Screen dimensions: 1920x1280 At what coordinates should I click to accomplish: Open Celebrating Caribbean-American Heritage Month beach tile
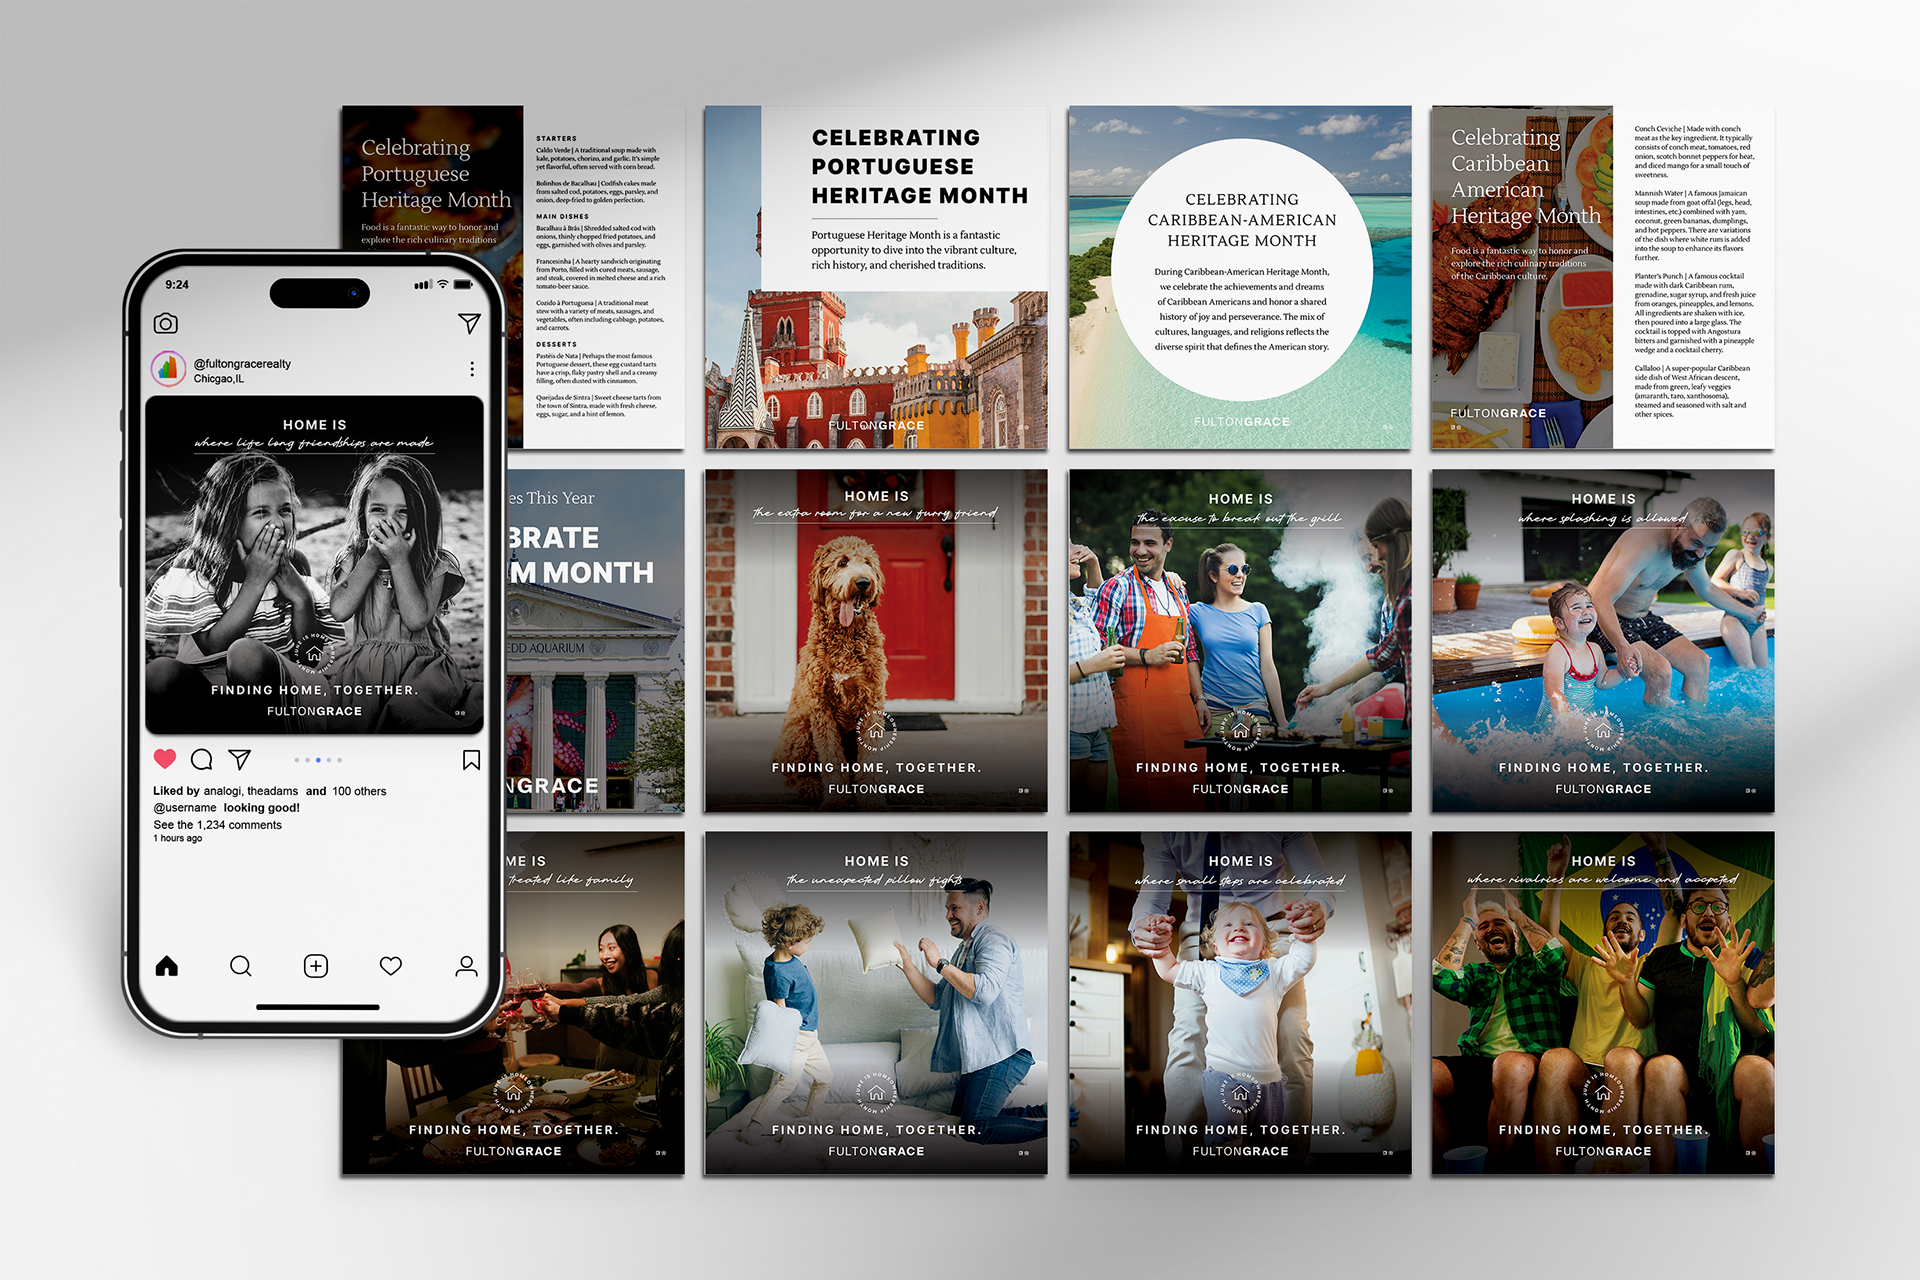point(1240,278)
